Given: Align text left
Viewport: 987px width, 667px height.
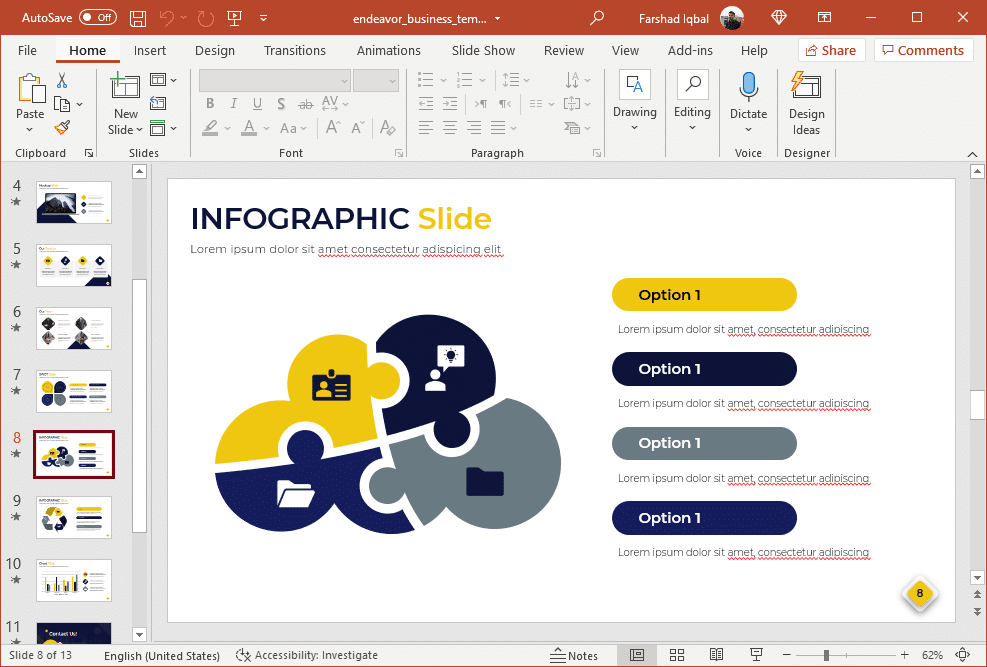Looking at the screenshot, I should (426, 128).
